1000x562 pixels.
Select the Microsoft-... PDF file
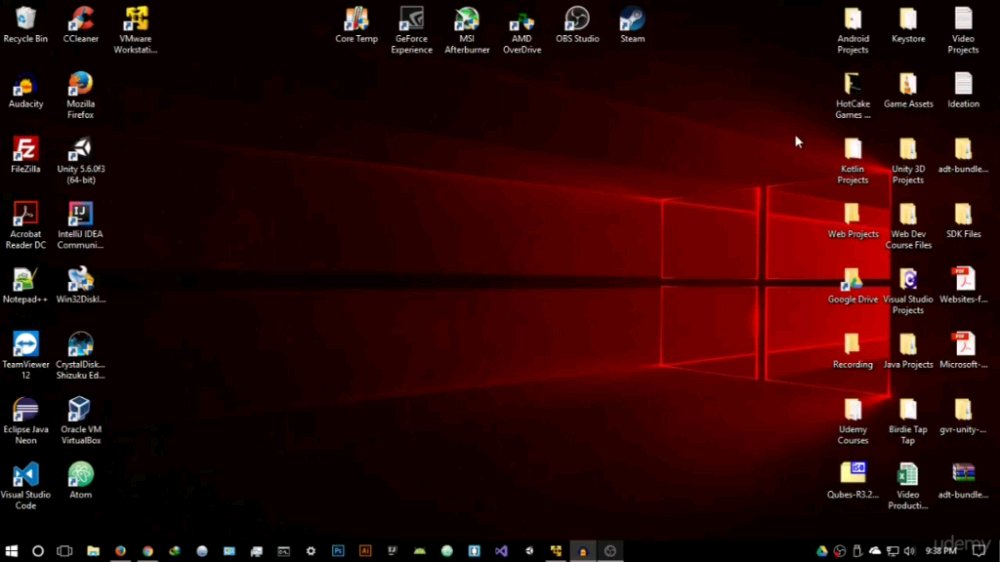963,351
